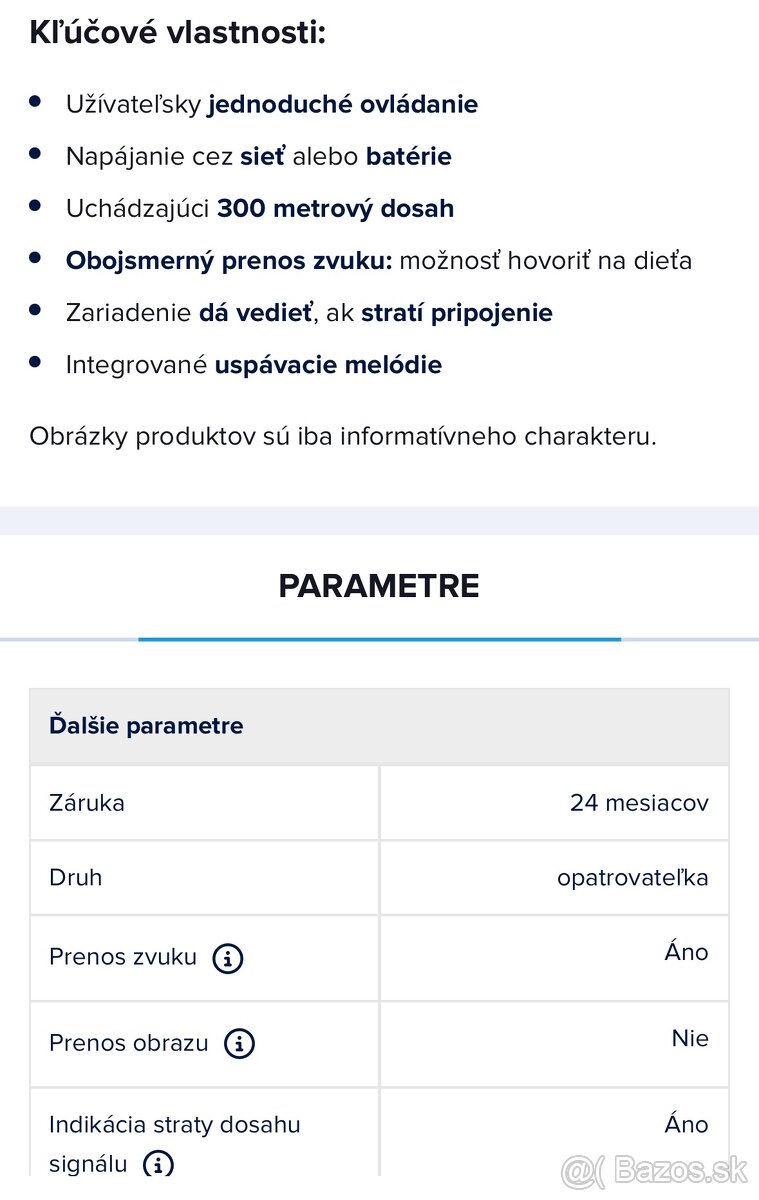This screenshot has width=759, height=1200.
Task: Toggle the Áno beside Indikácia straty dosahu
Action: 687,1124
